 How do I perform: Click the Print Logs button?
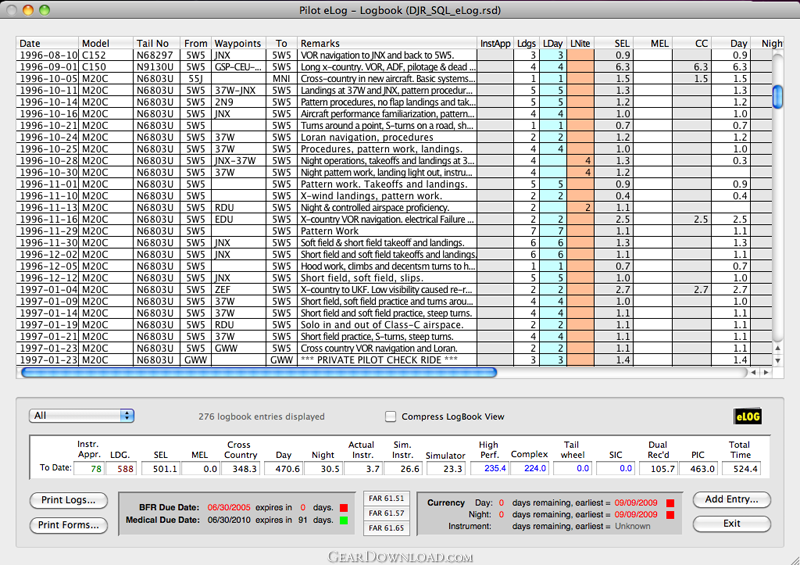[68, 500]
